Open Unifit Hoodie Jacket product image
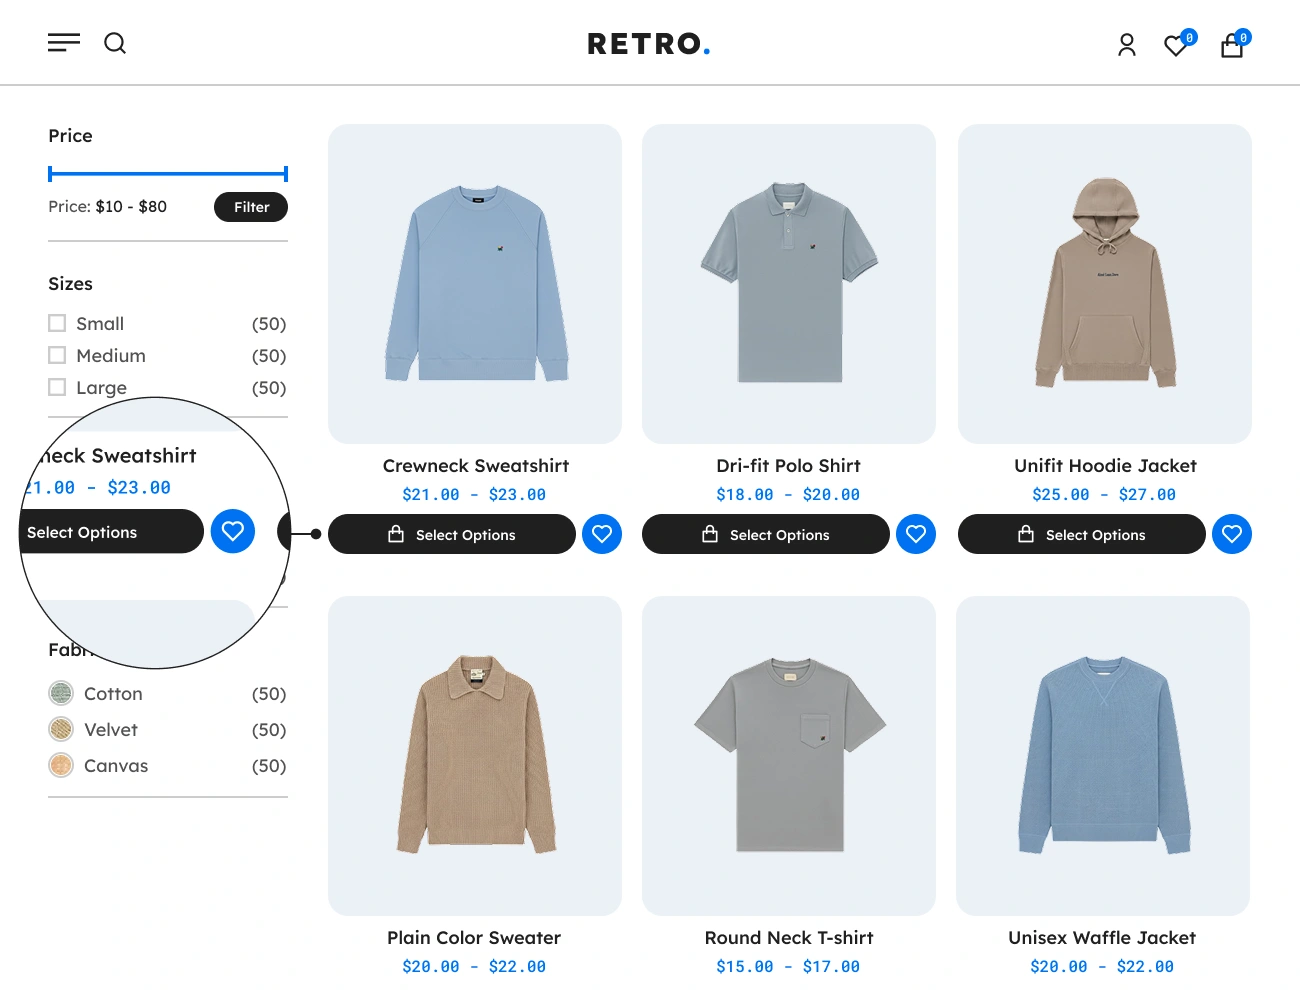1300x990 pixels. tap(1105, 284)
